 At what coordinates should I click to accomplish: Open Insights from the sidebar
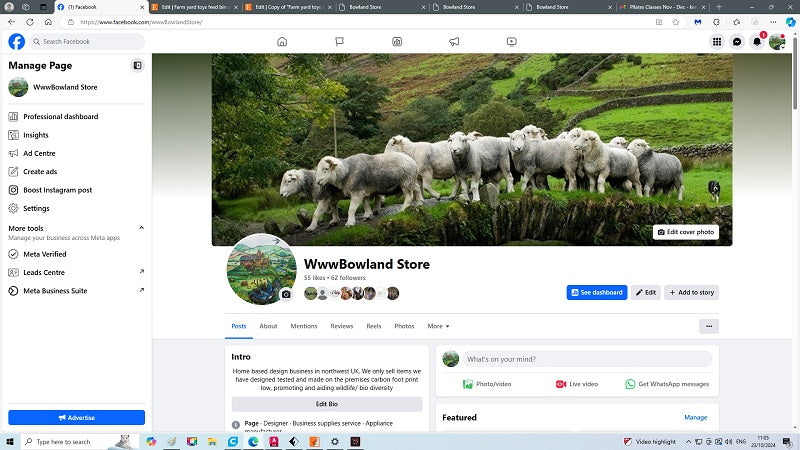(36, 135)
